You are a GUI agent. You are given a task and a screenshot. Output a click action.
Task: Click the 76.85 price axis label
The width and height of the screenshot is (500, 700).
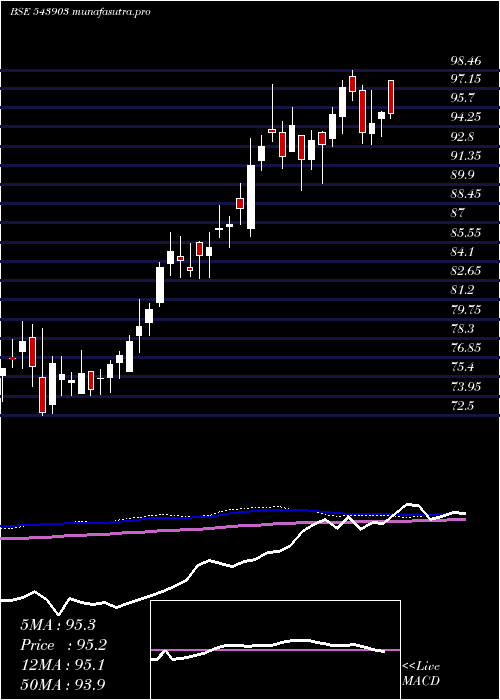point(466,348)
